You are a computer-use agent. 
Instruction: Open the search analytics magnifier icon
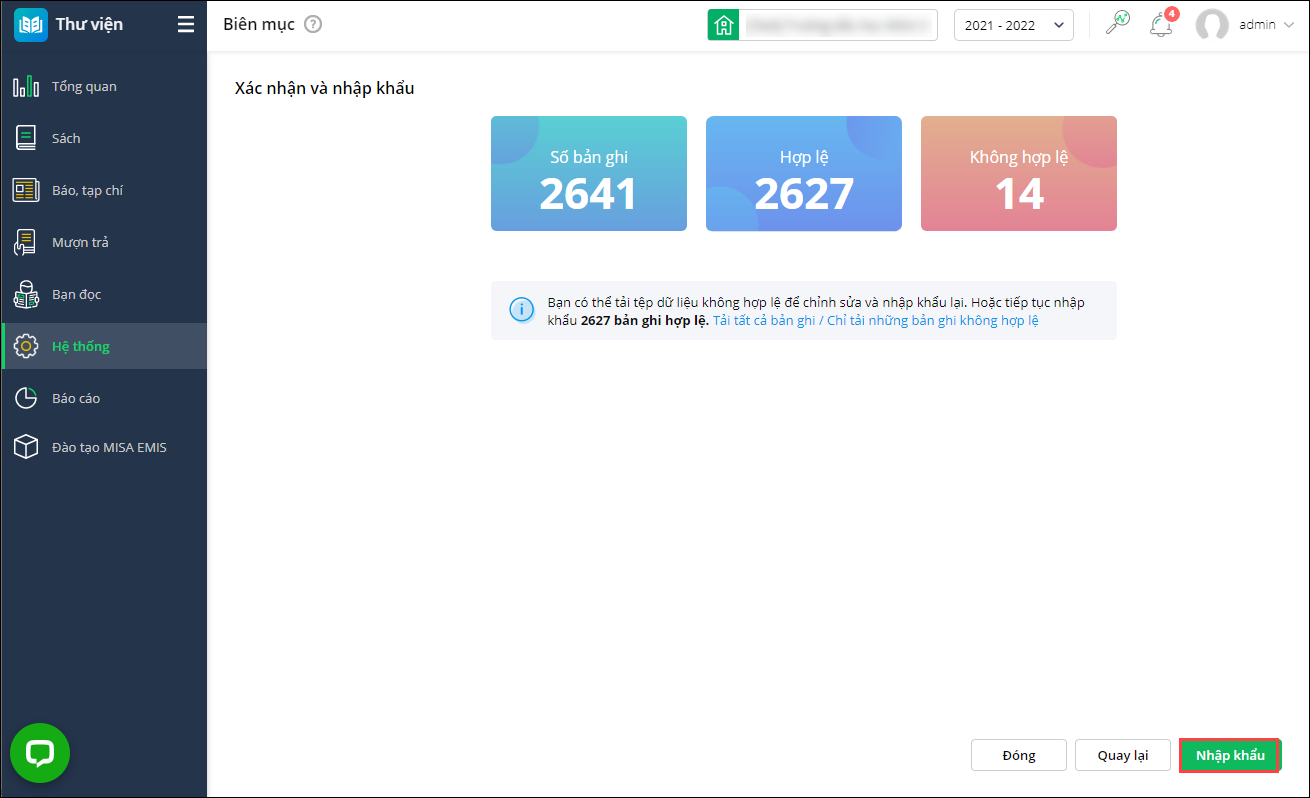point(1117,24)
